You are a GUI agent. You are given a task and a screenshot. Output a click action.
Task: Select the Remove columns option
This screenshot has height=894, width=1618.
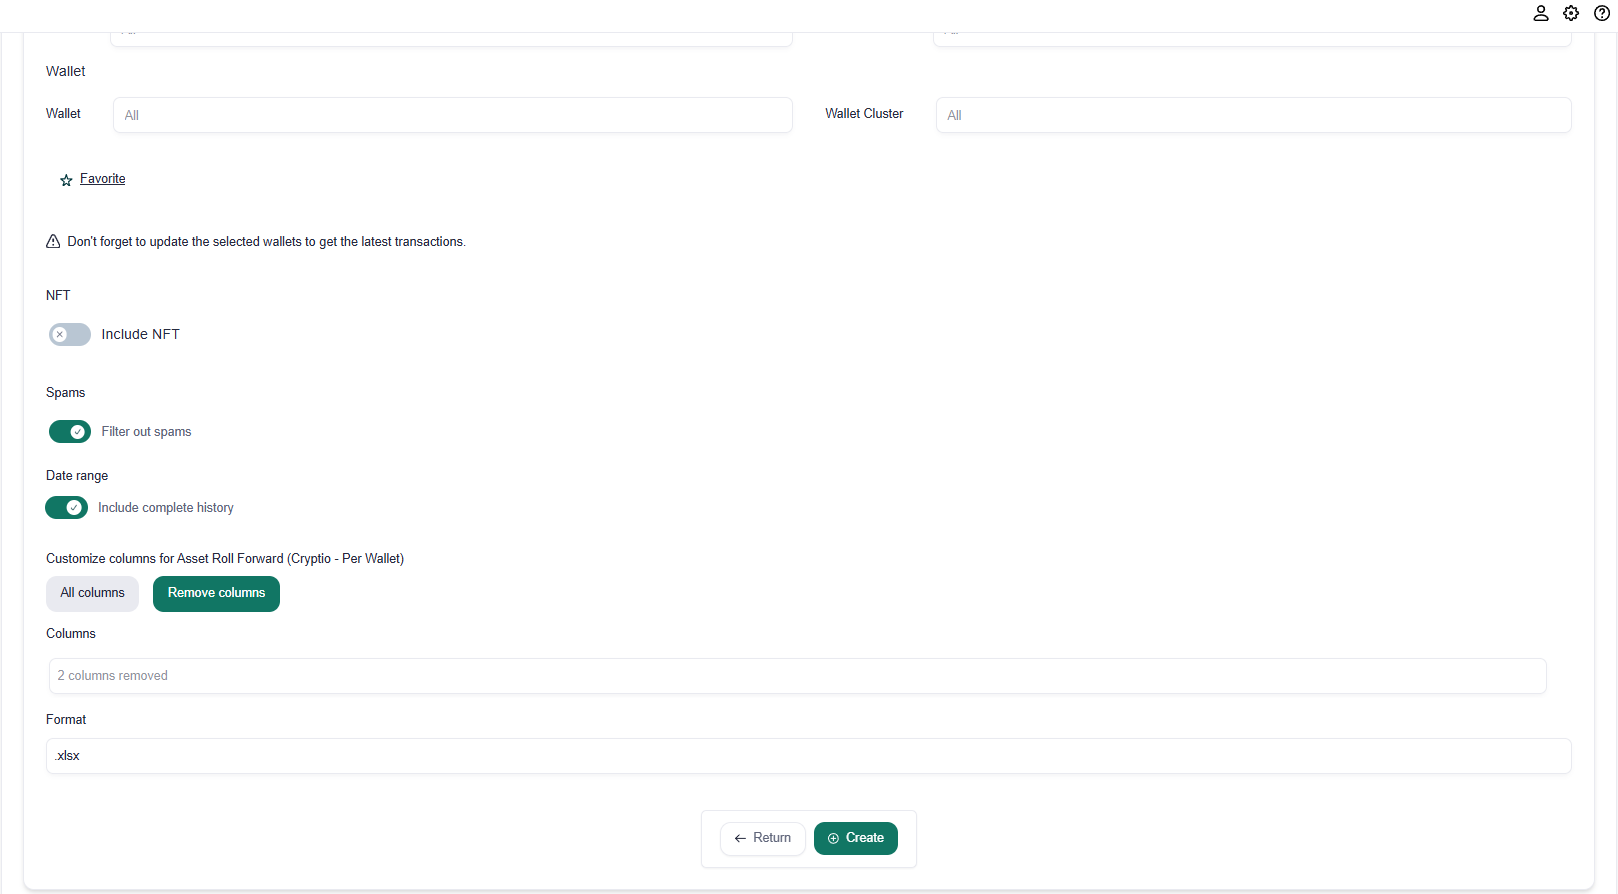216,594
